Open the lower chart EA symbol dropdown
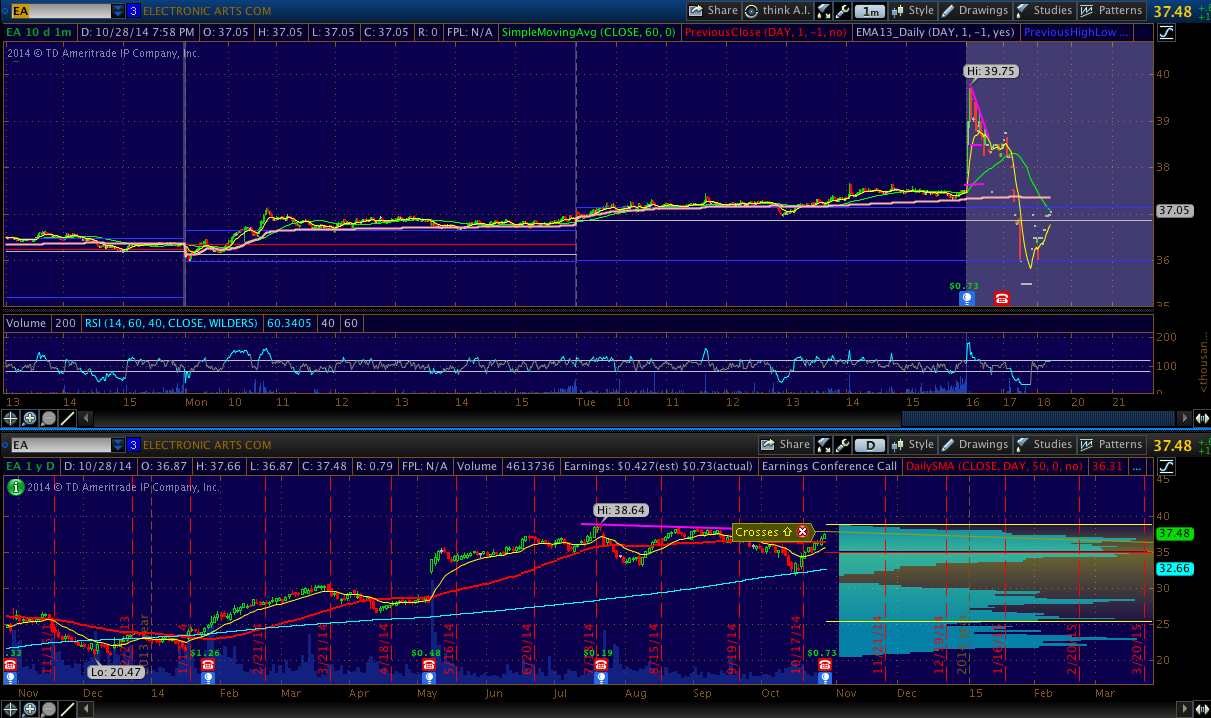1211x718 pixels. (118, 445)
